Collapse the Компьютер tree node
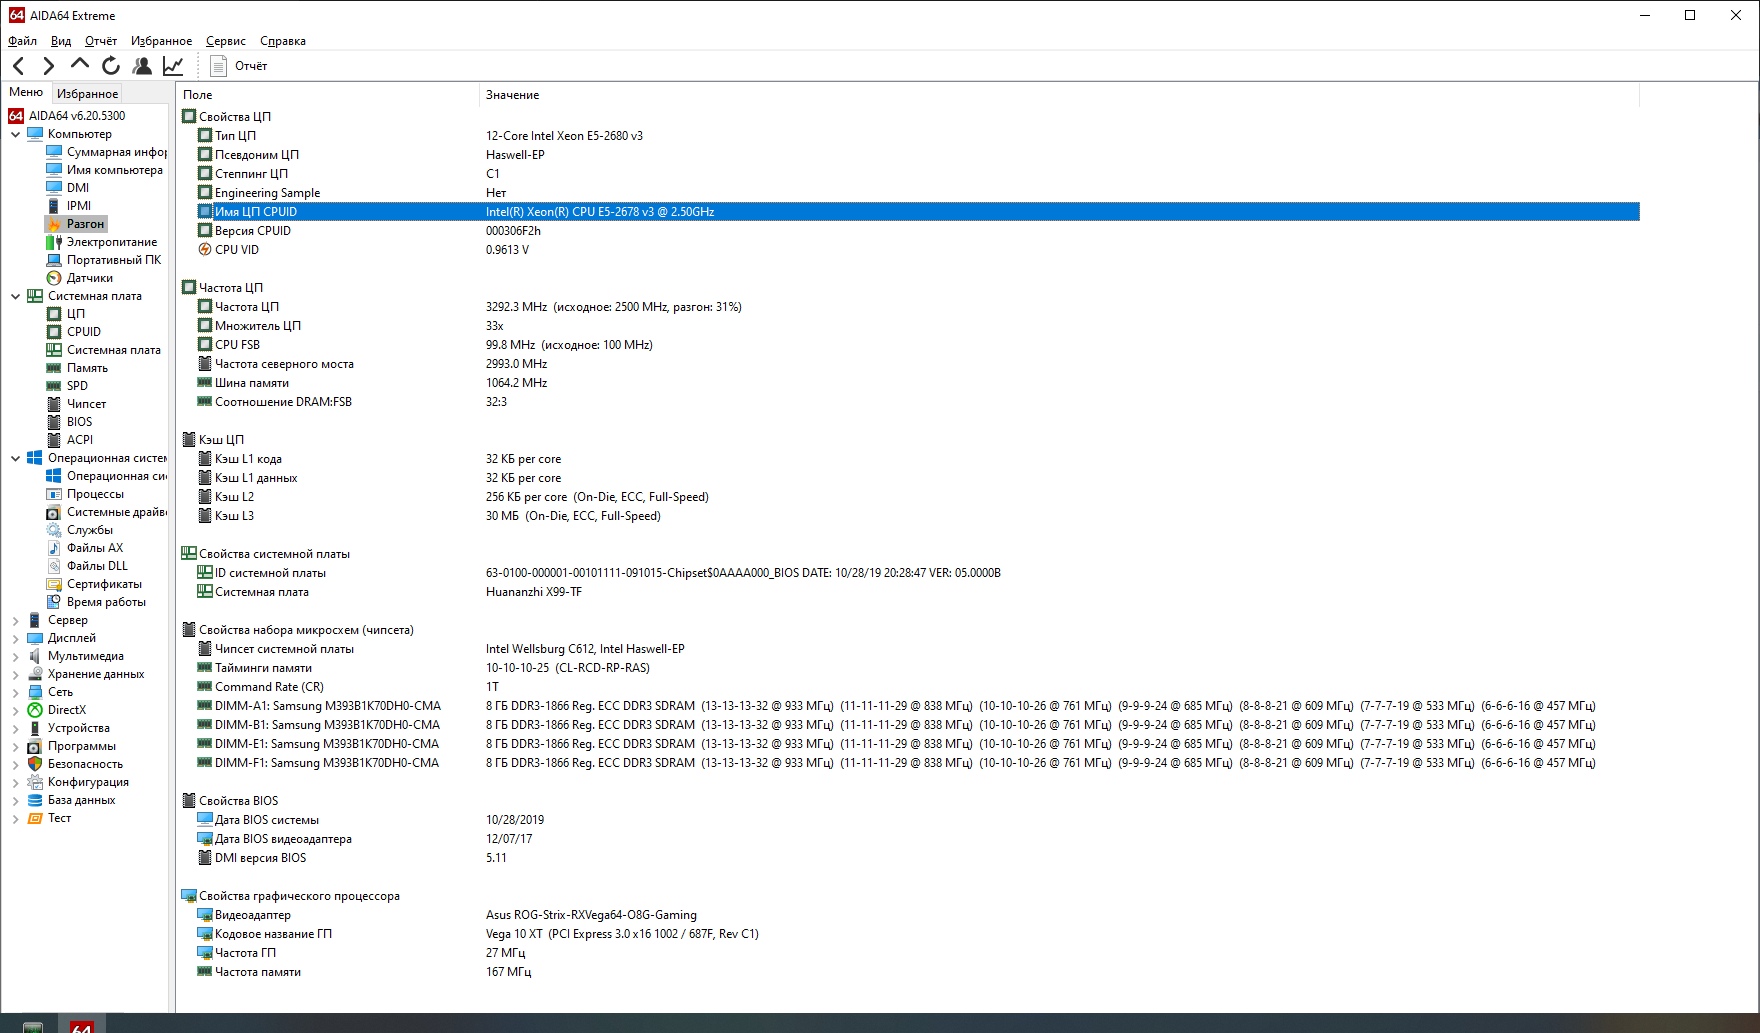This screenshot has width=1760, height=1033. [x=15, y=134]
